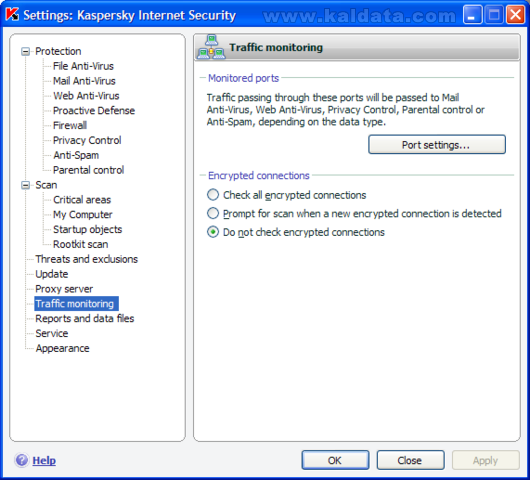
Task: Click the Traffic monitoring network icon
Action: [211, 47]
